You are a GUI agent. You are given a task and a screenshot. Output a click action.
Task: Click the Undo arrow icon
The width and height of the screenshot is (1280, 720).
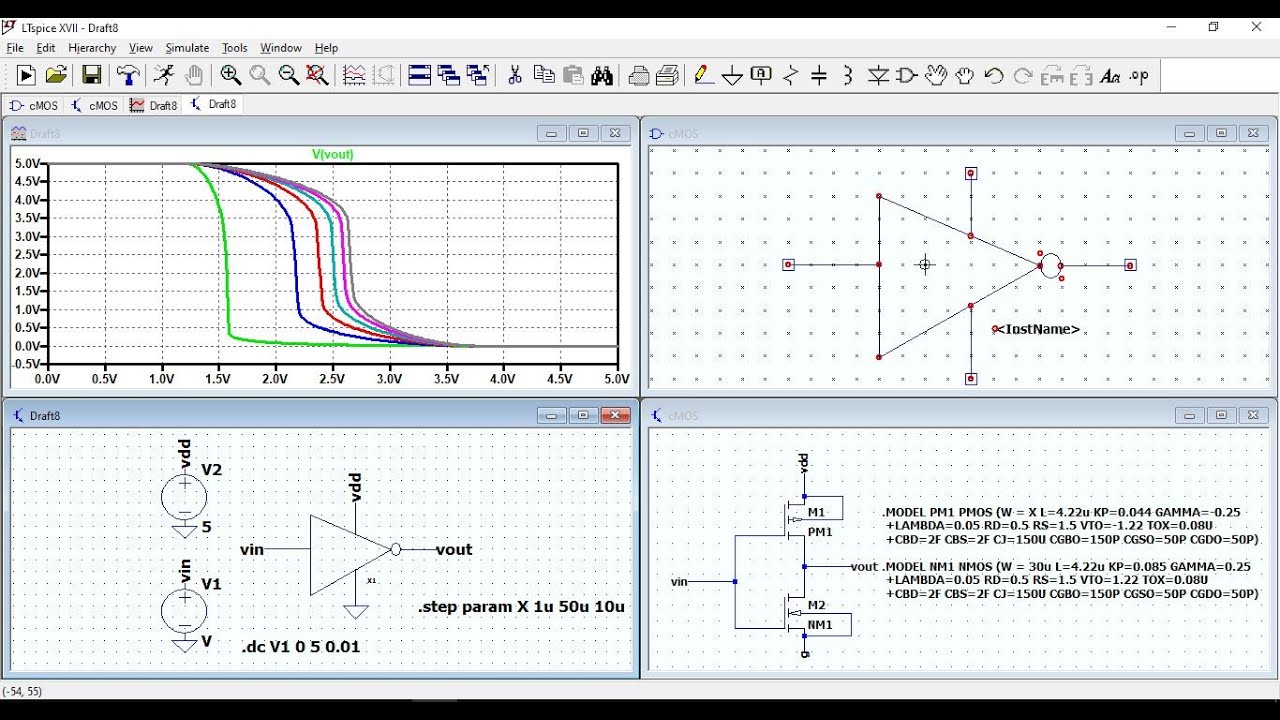[994, 75]
